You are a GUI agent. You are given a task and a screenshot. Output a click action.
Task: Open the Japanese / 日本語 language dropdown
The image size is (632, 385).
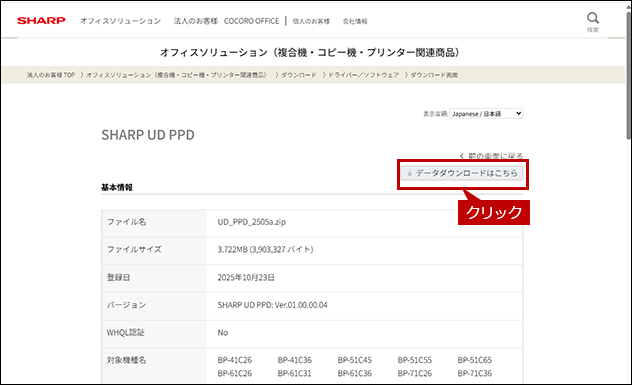486,114
